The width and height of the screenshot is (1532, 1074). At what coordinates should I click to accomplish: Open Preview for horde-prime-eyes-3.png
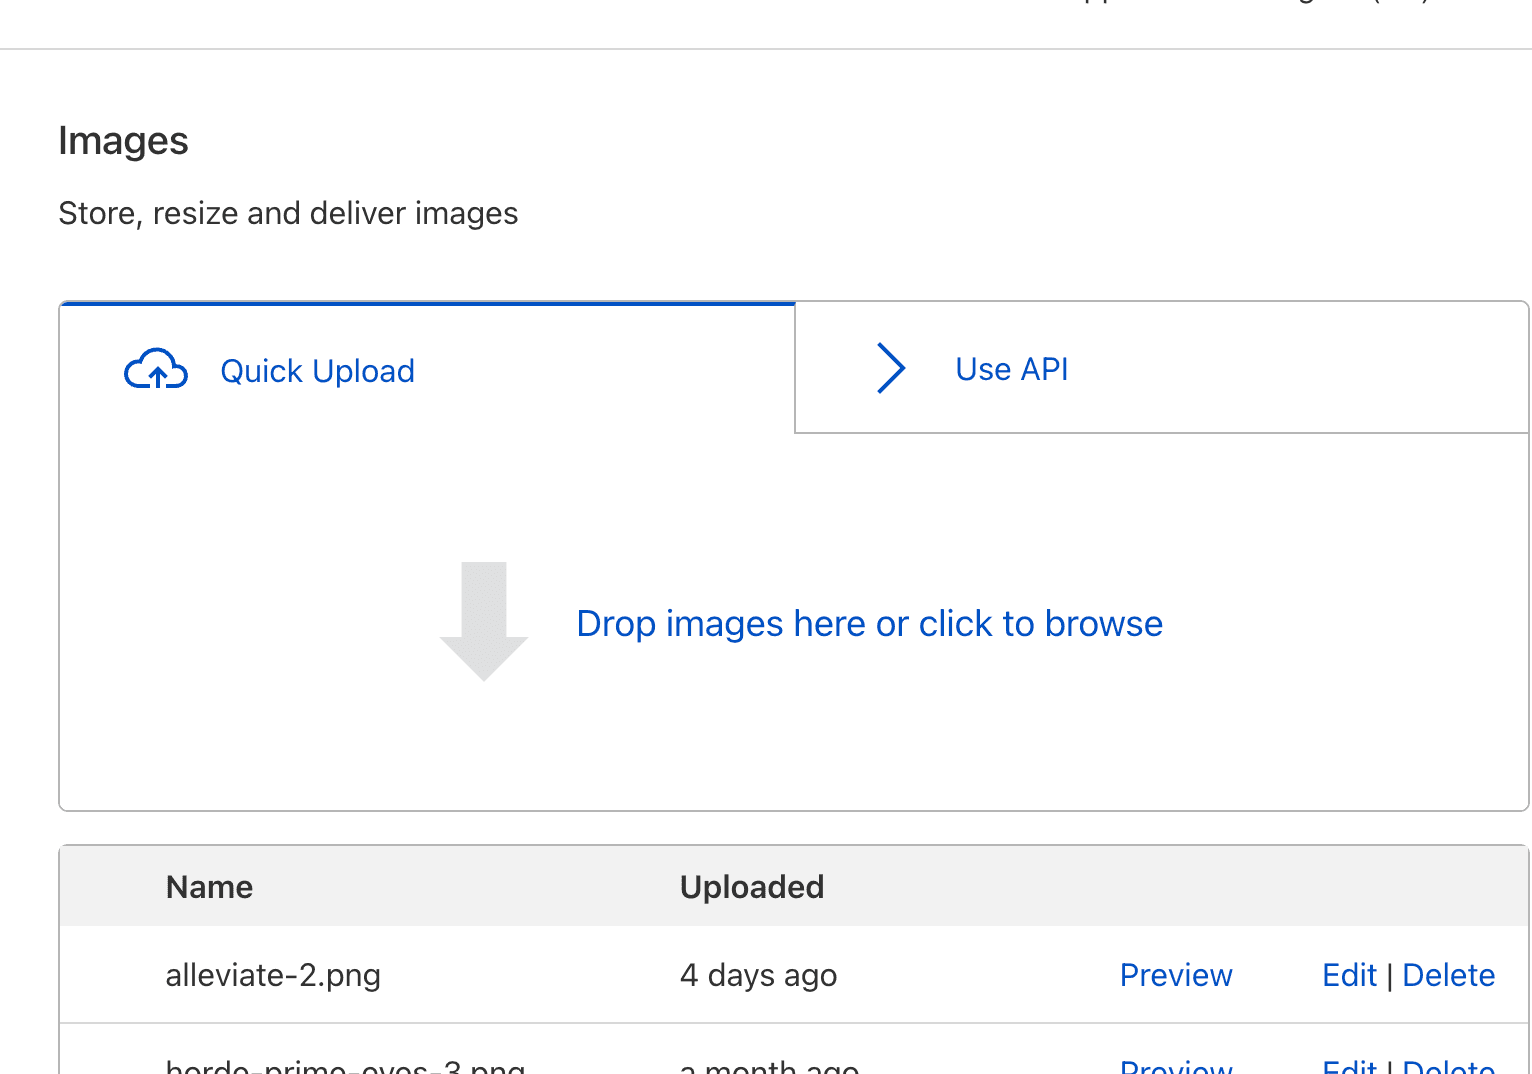coord(1175,1066)
